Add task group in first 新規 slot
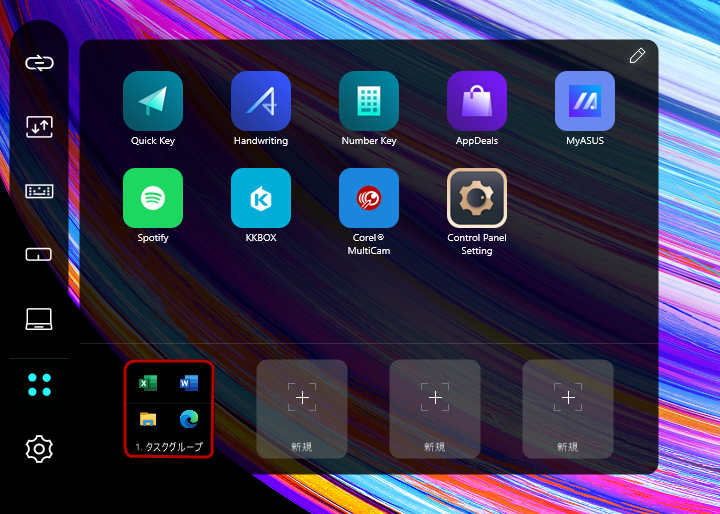This screenshot has height=514, width=720. click(302, 409)
